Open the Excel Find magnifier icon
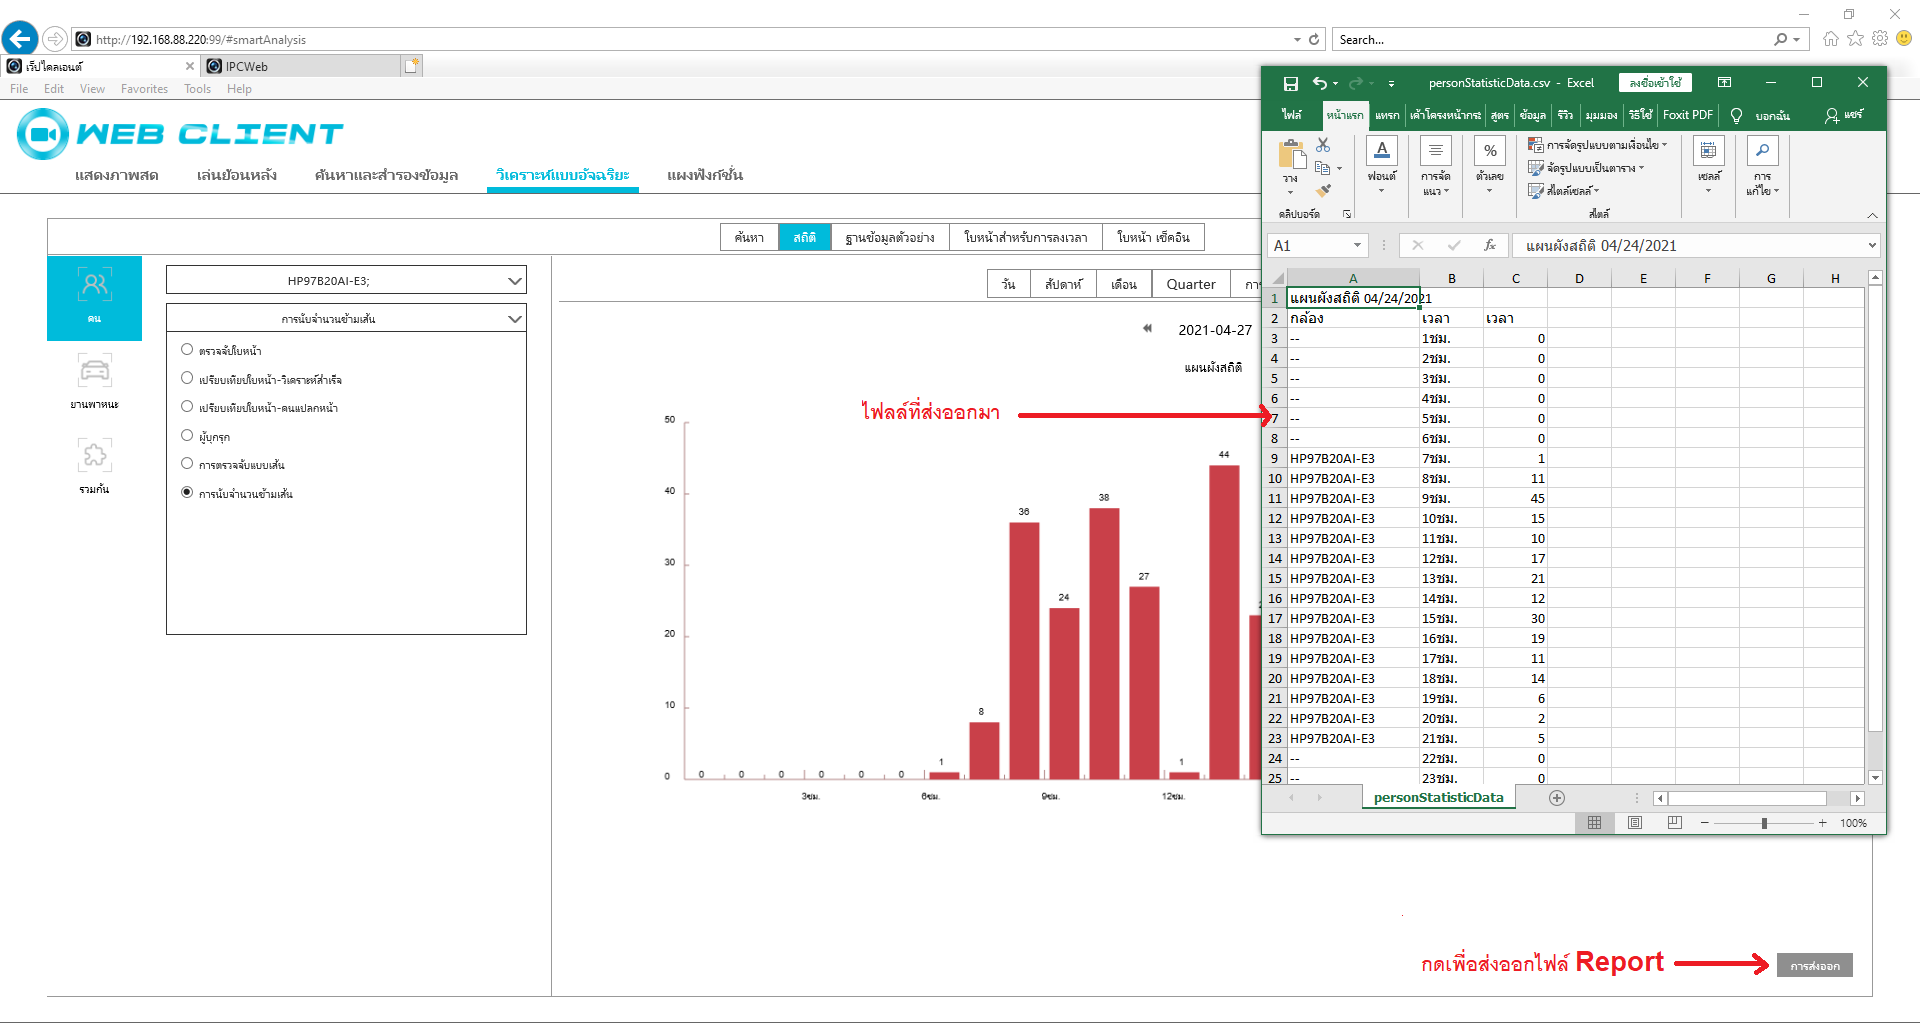The image size is (1920, 1024). tap(1762, 151)
